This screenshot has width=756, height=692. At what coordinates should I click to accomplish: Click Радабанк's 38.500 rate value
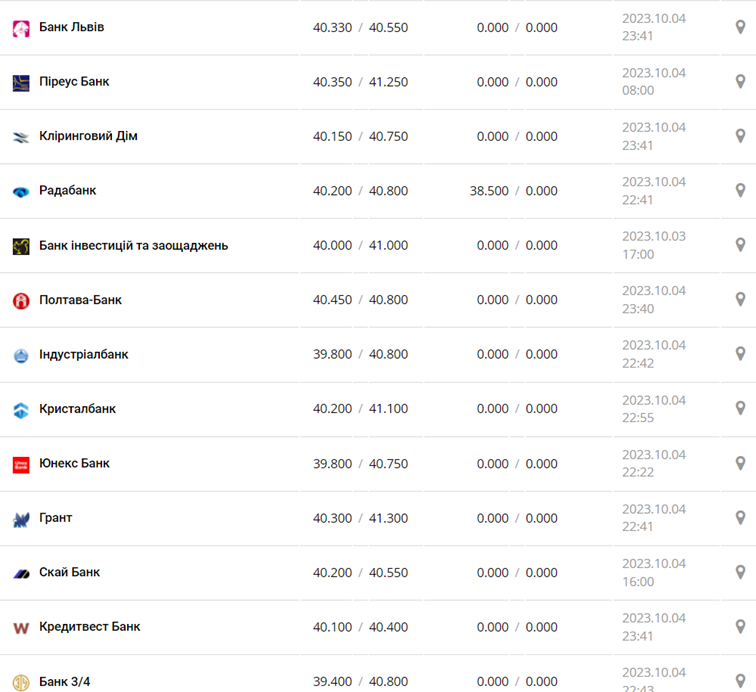tap(489, 190)
